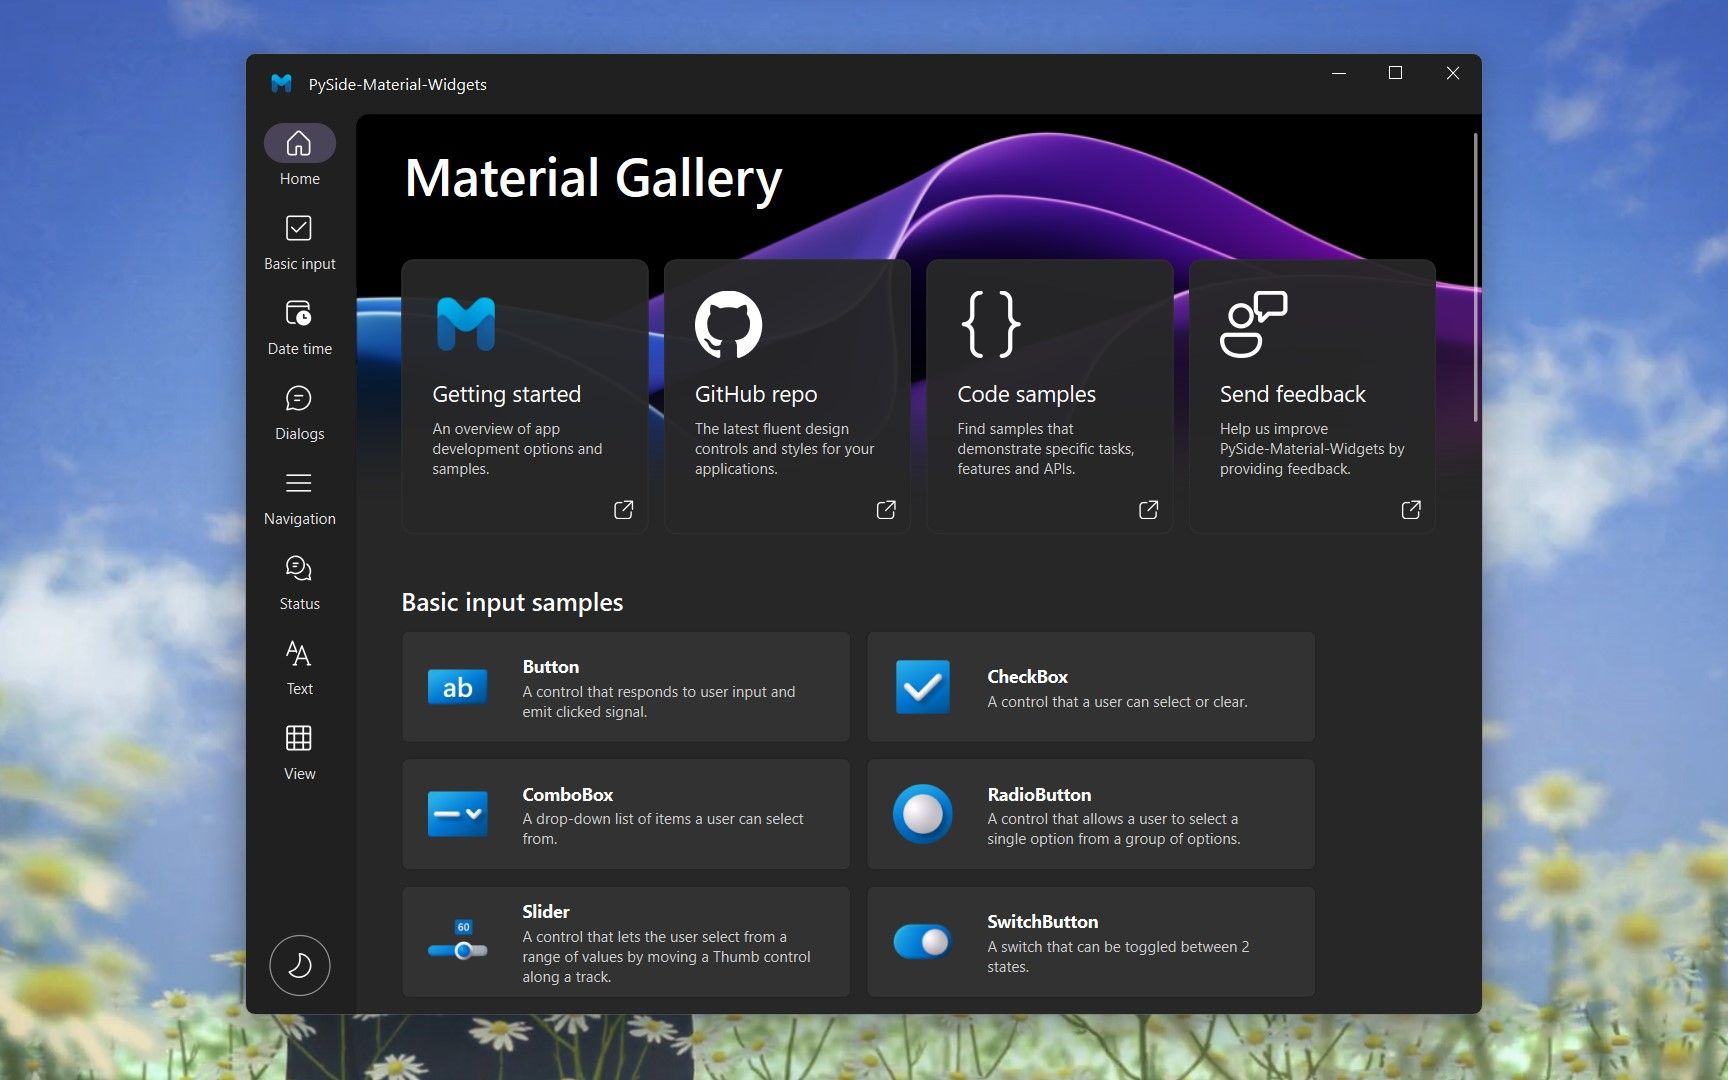Click the 'ab' Button sample icon

[x=458, y=687]
